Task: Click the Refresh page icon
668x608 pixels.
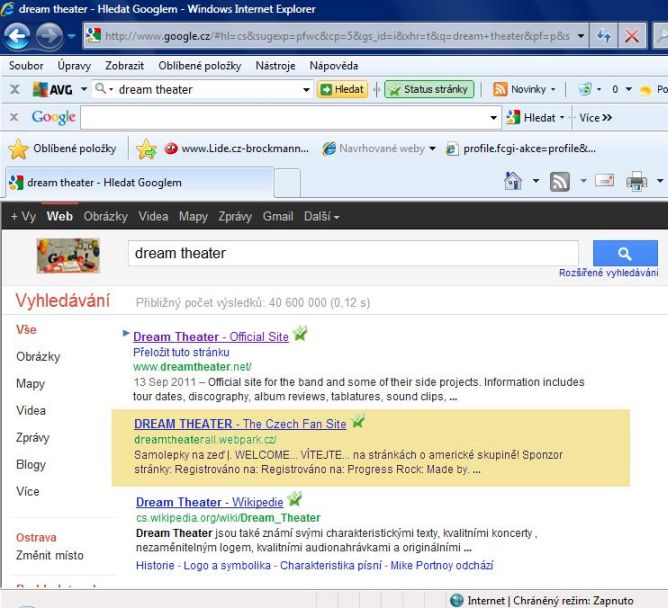Action: (604, 37)
